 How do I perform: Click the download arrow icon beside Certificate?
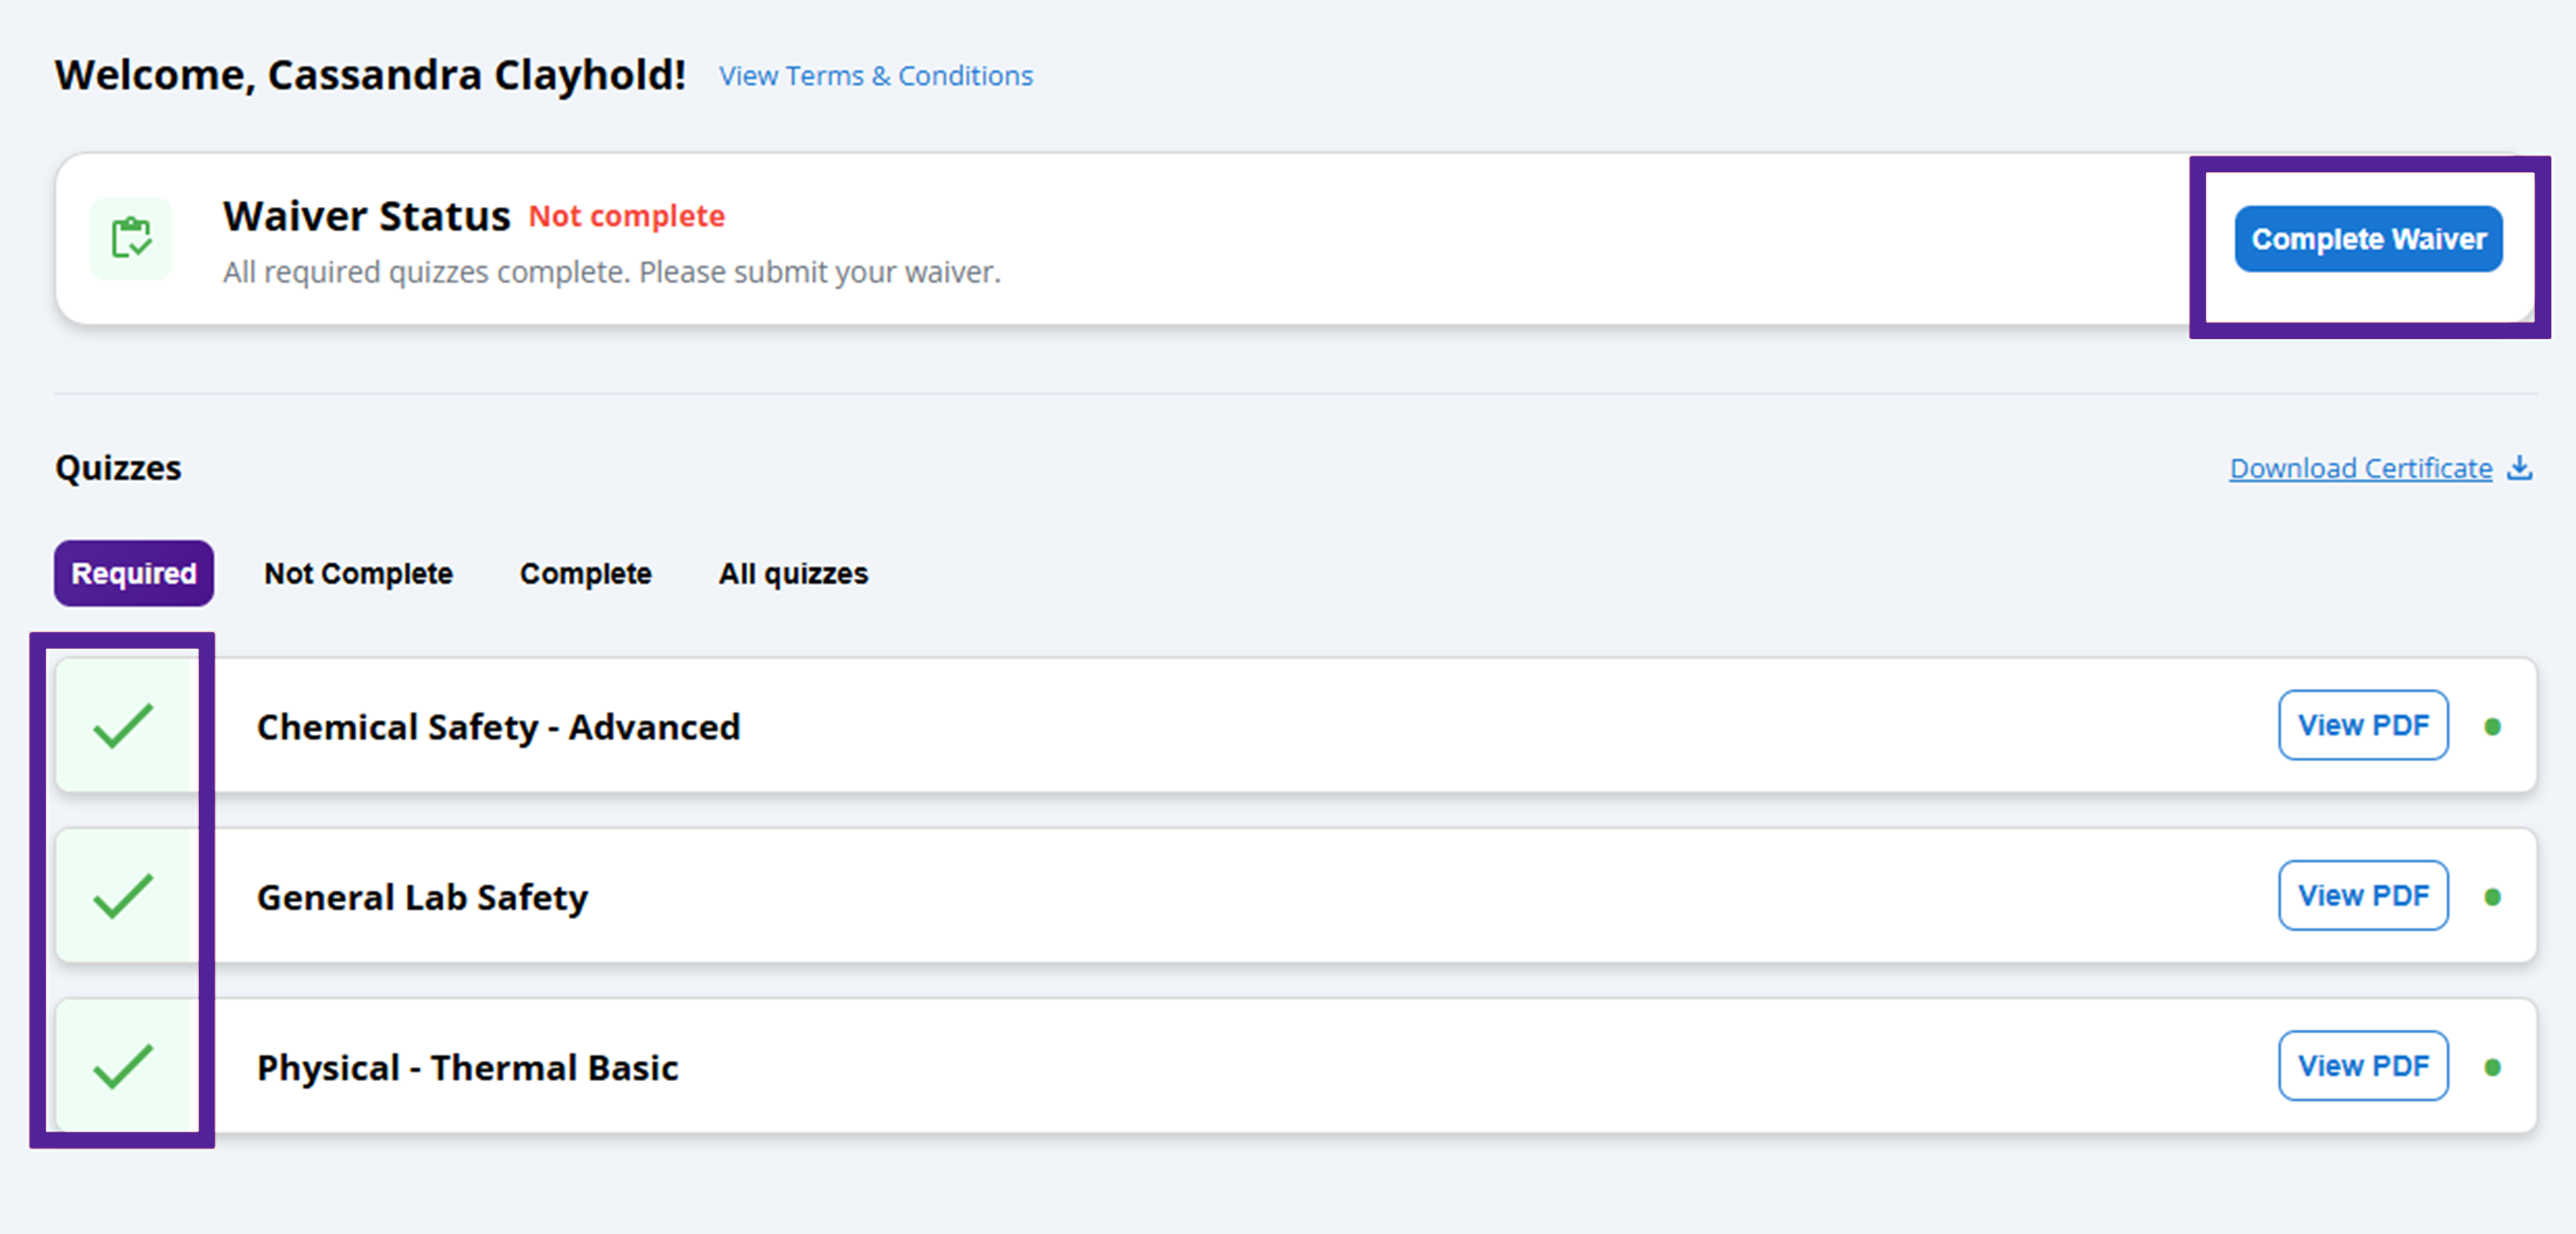[x=2519, y=467]
